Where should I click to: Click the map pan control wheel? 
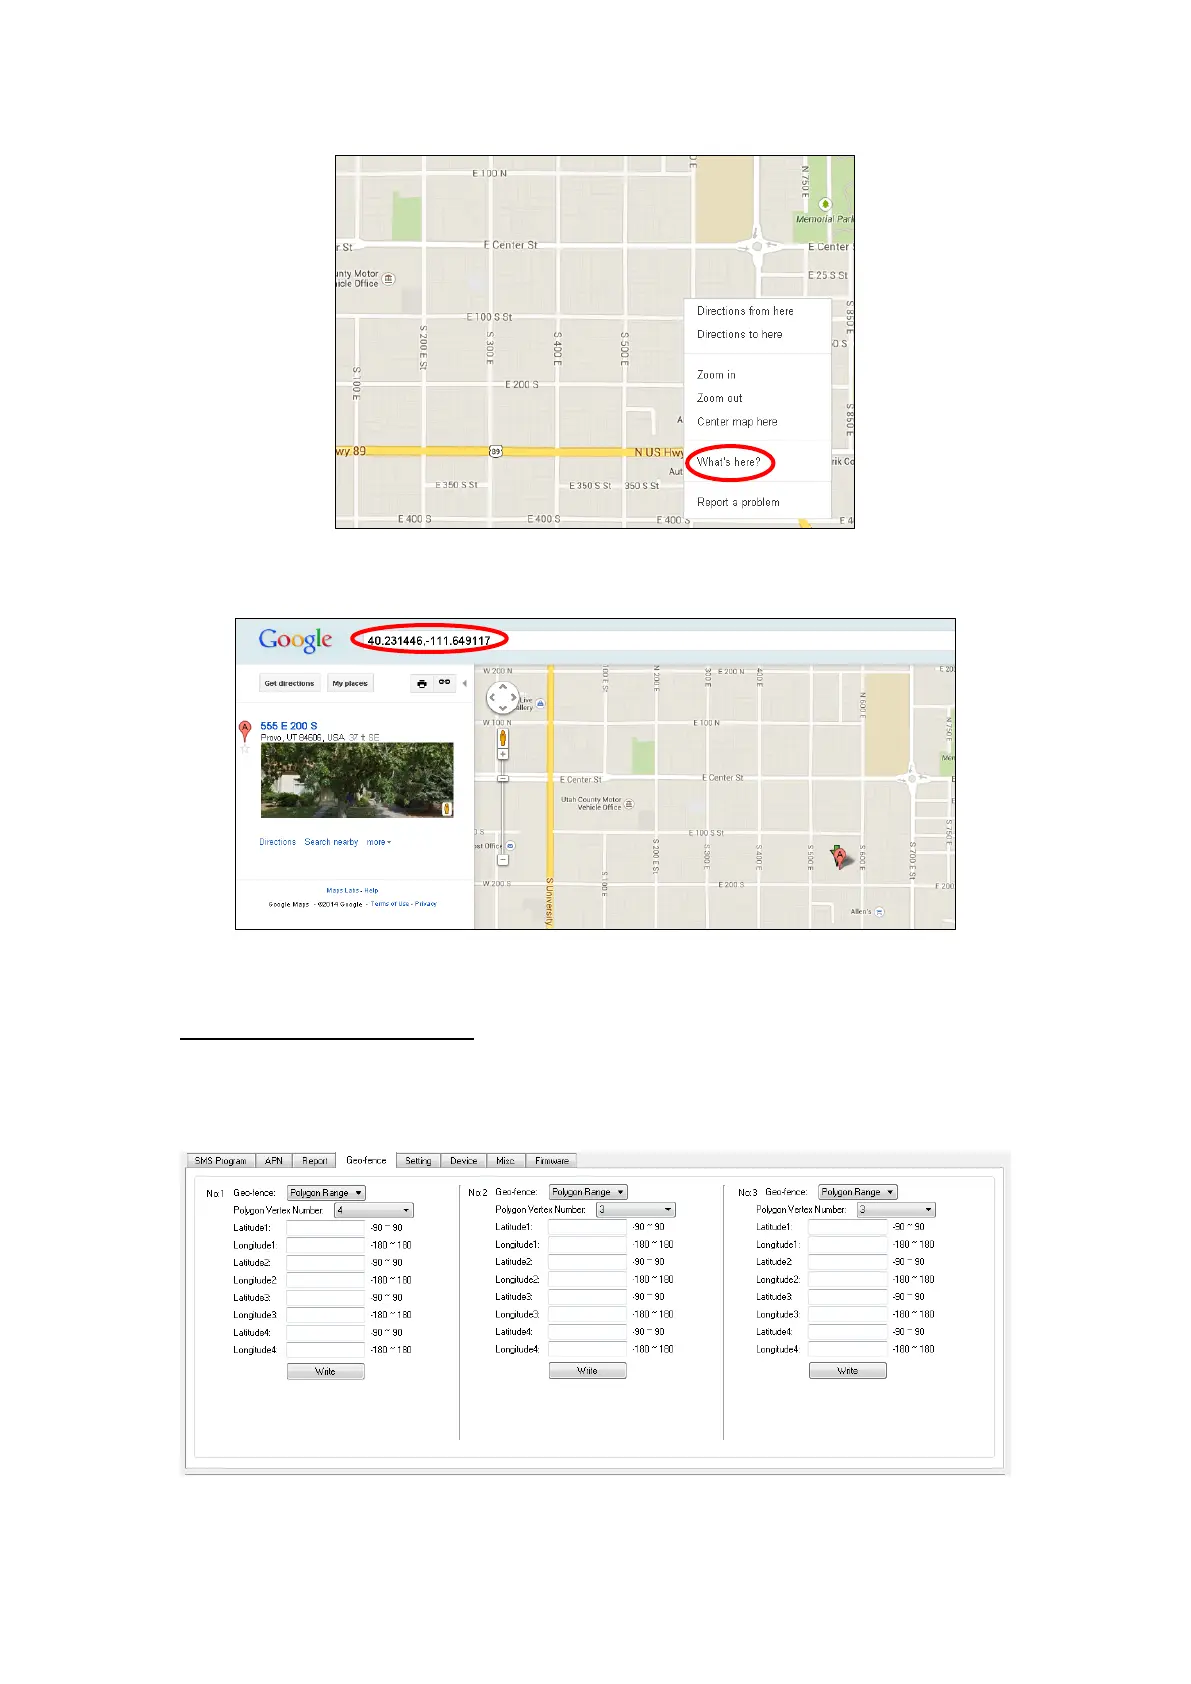tap(502, 698)
